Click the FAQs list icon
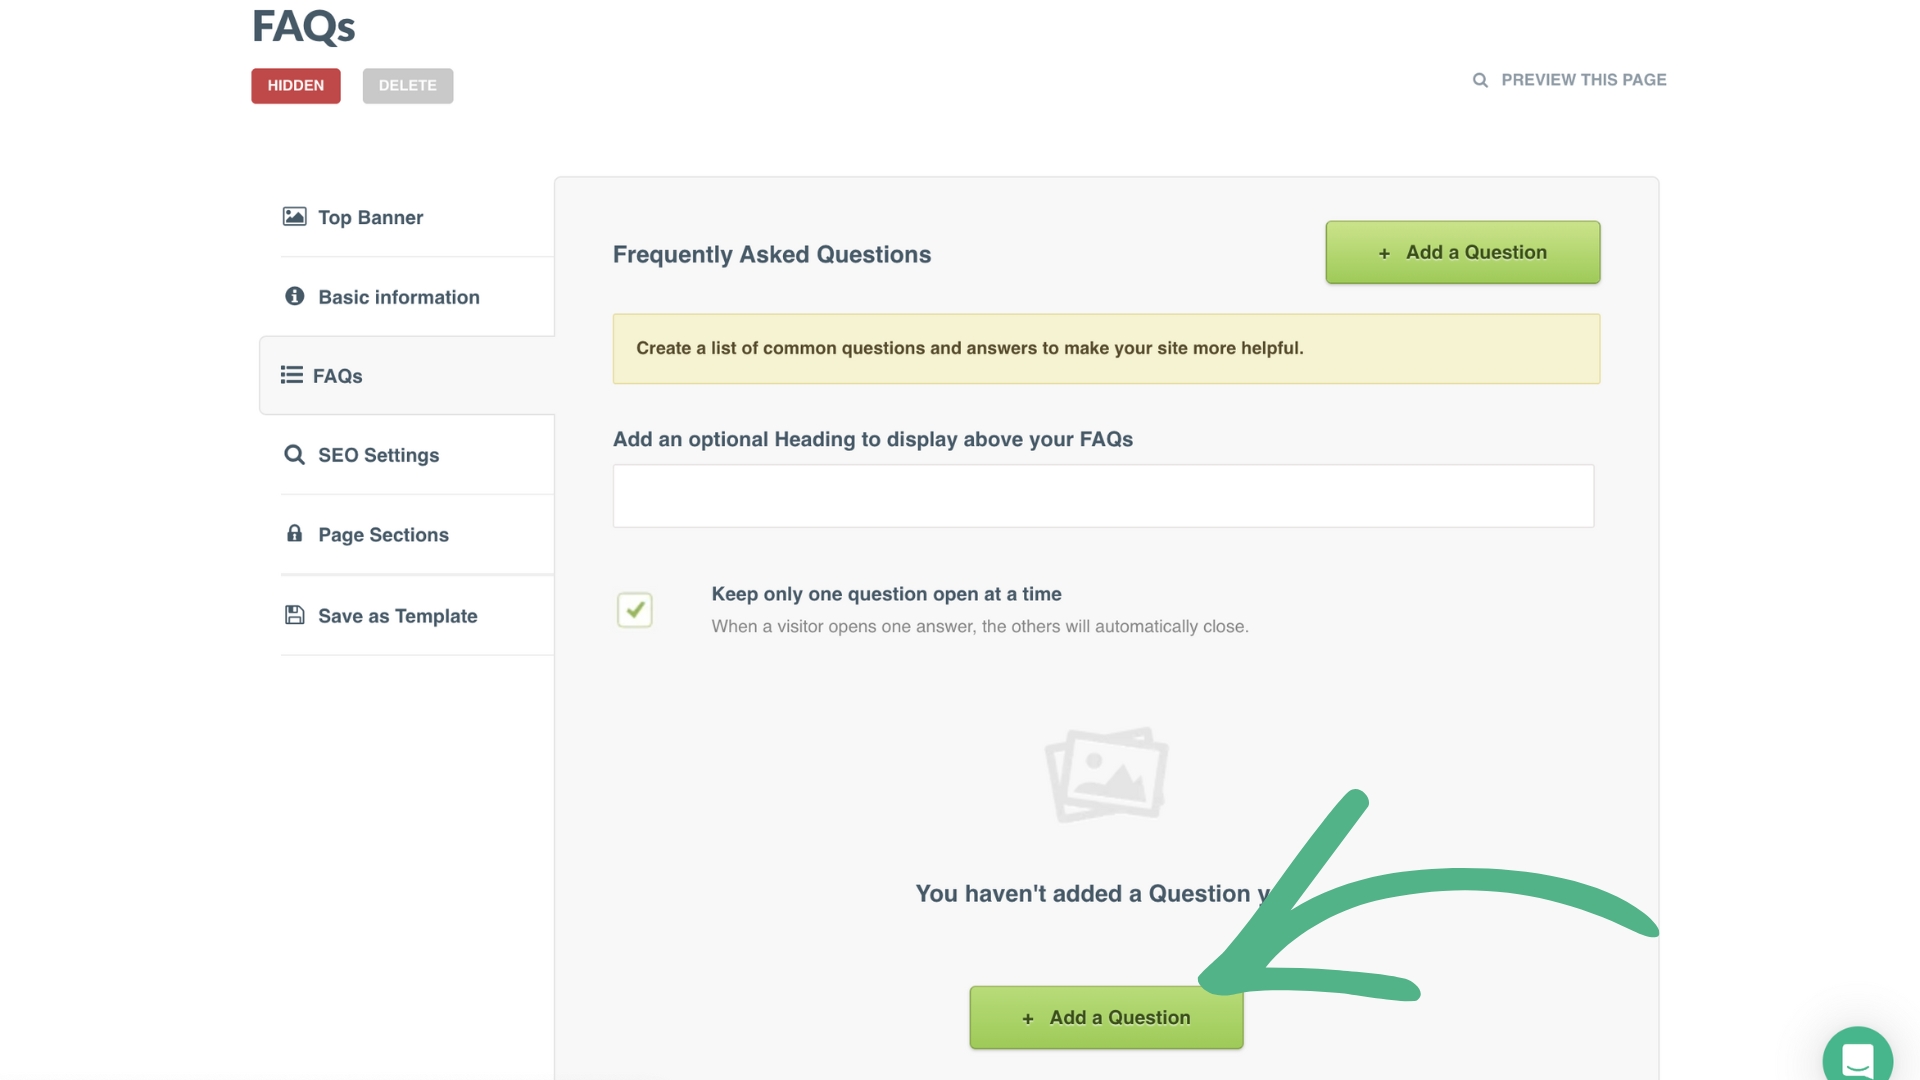1920x1080 pixels. click(291, 375)
